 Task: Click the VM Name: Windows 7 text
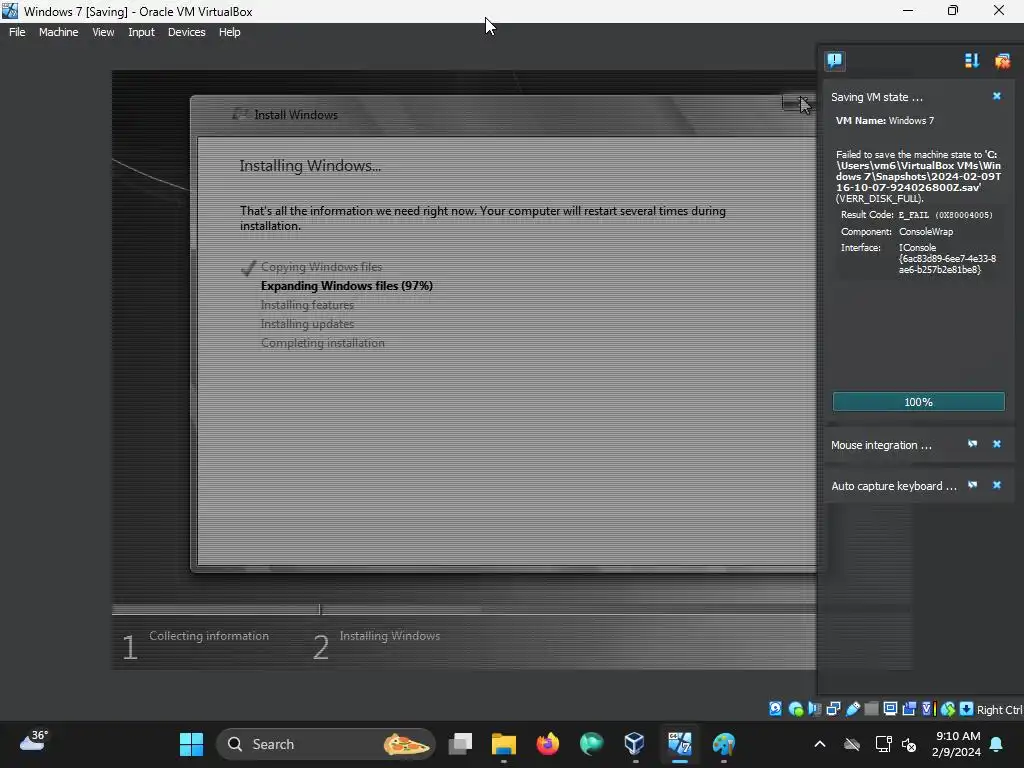click(885, 121)
